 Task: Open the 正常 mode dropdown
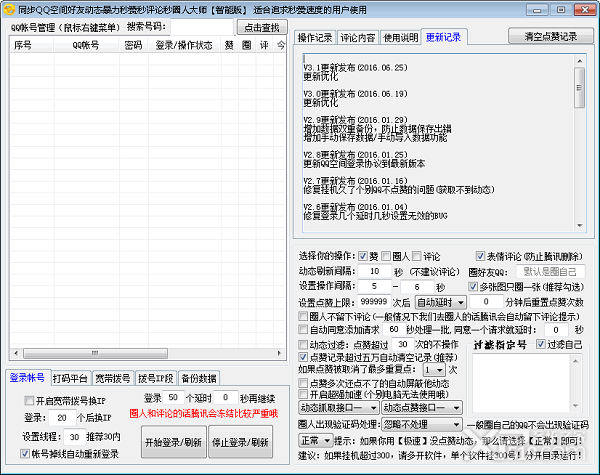click(315, 441)
